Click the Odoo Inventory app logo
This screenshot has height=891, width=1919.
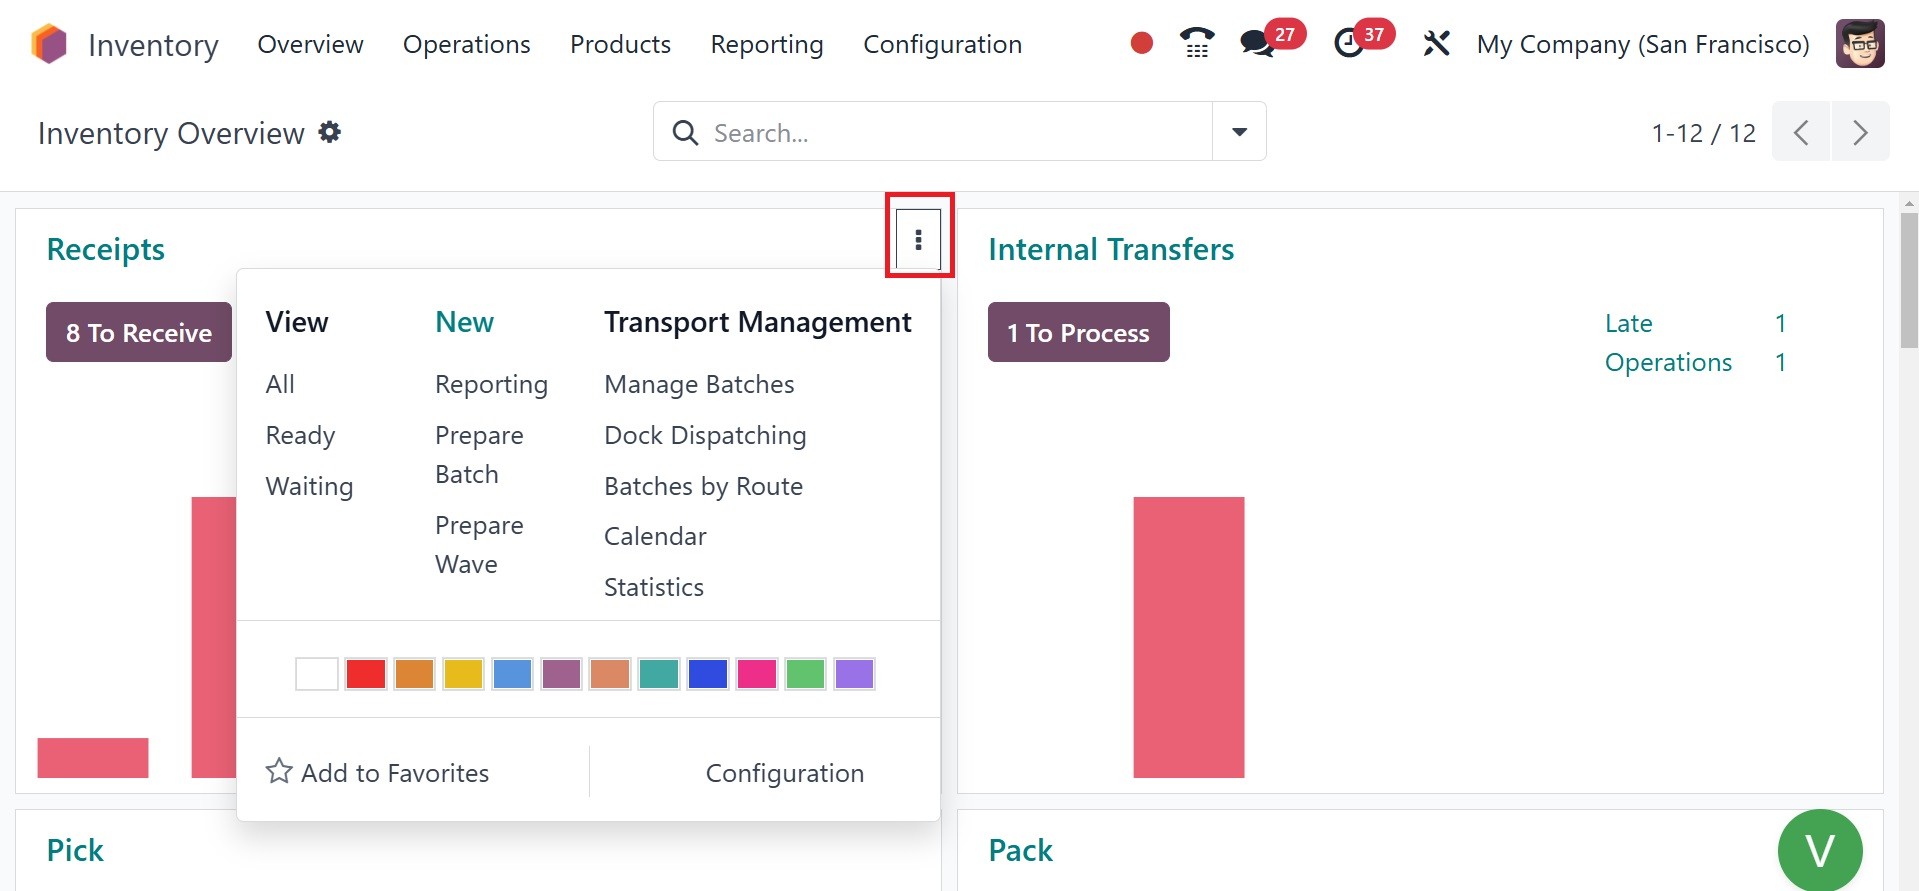(49, 44)
